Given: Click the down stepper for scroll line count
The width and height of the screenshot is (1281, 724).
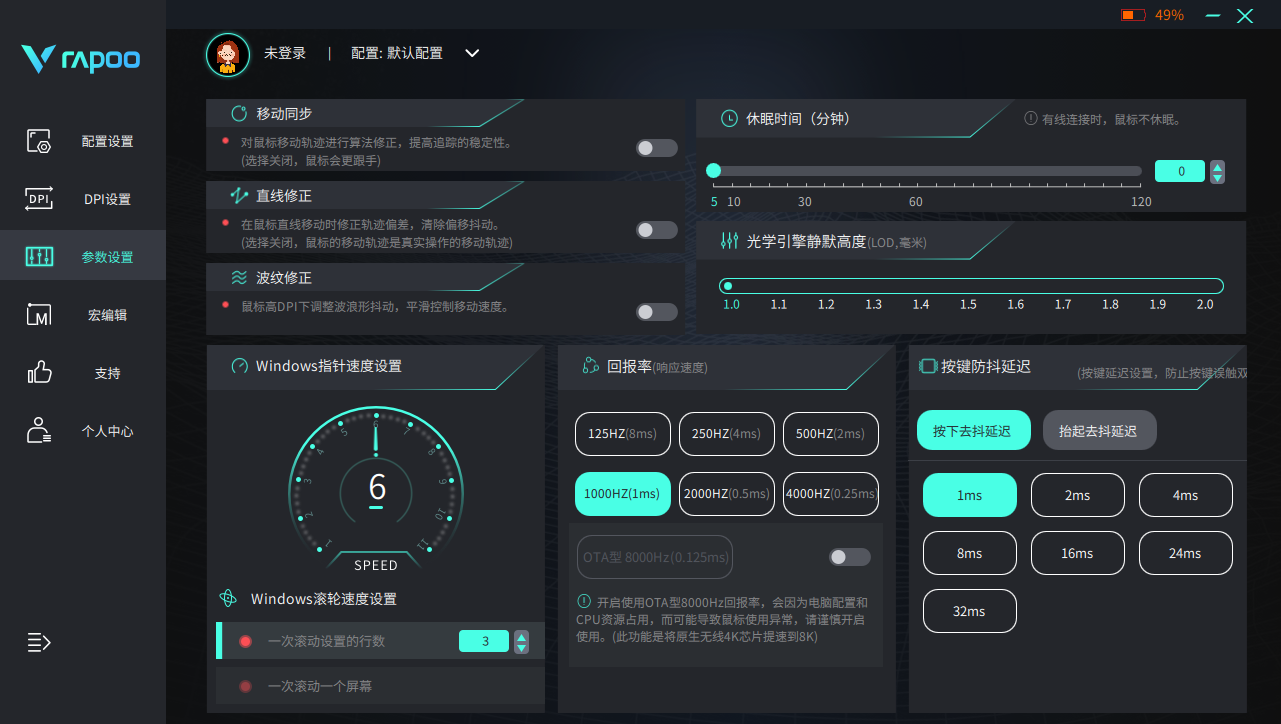Looking at the screenshot, I should click(x=521, y=647).
